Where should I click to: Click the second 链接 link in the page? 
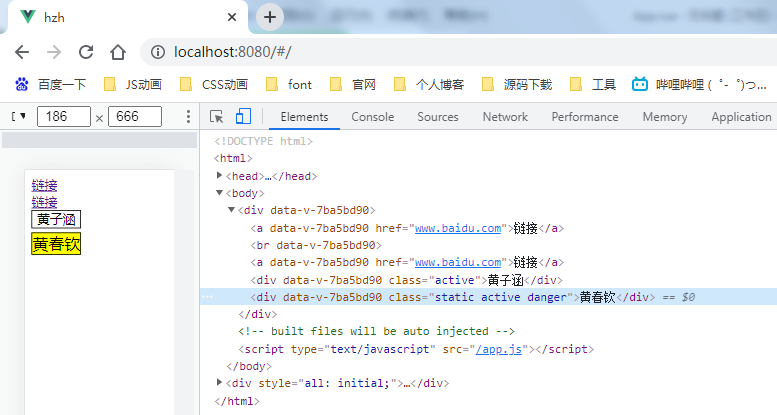44,202
